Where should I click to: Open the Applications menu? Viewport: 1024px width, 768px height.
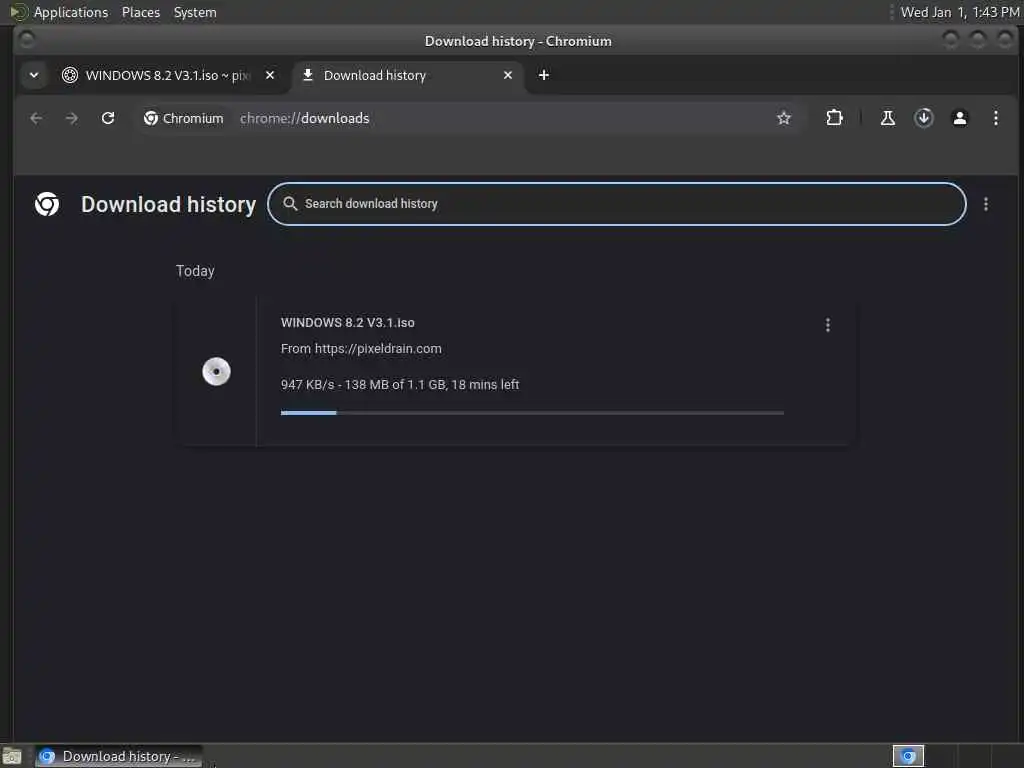point(71,12)
